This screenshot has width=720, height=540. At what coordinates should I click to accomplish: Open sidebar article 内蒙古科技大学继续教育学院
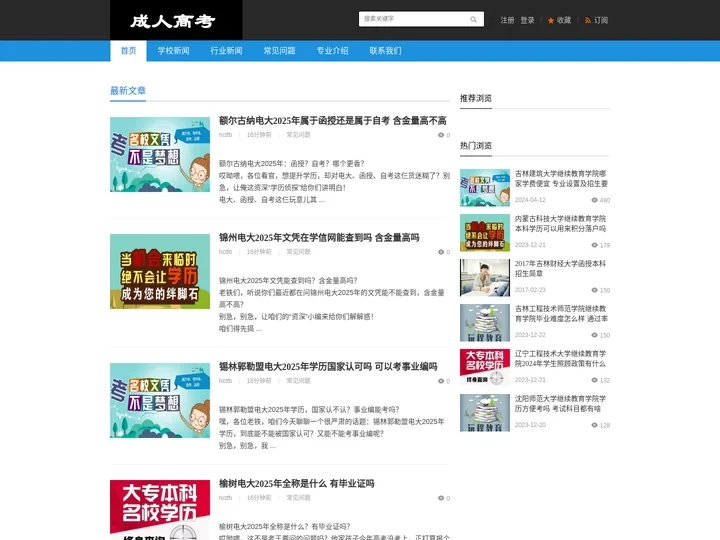click(x=560, y=224)
